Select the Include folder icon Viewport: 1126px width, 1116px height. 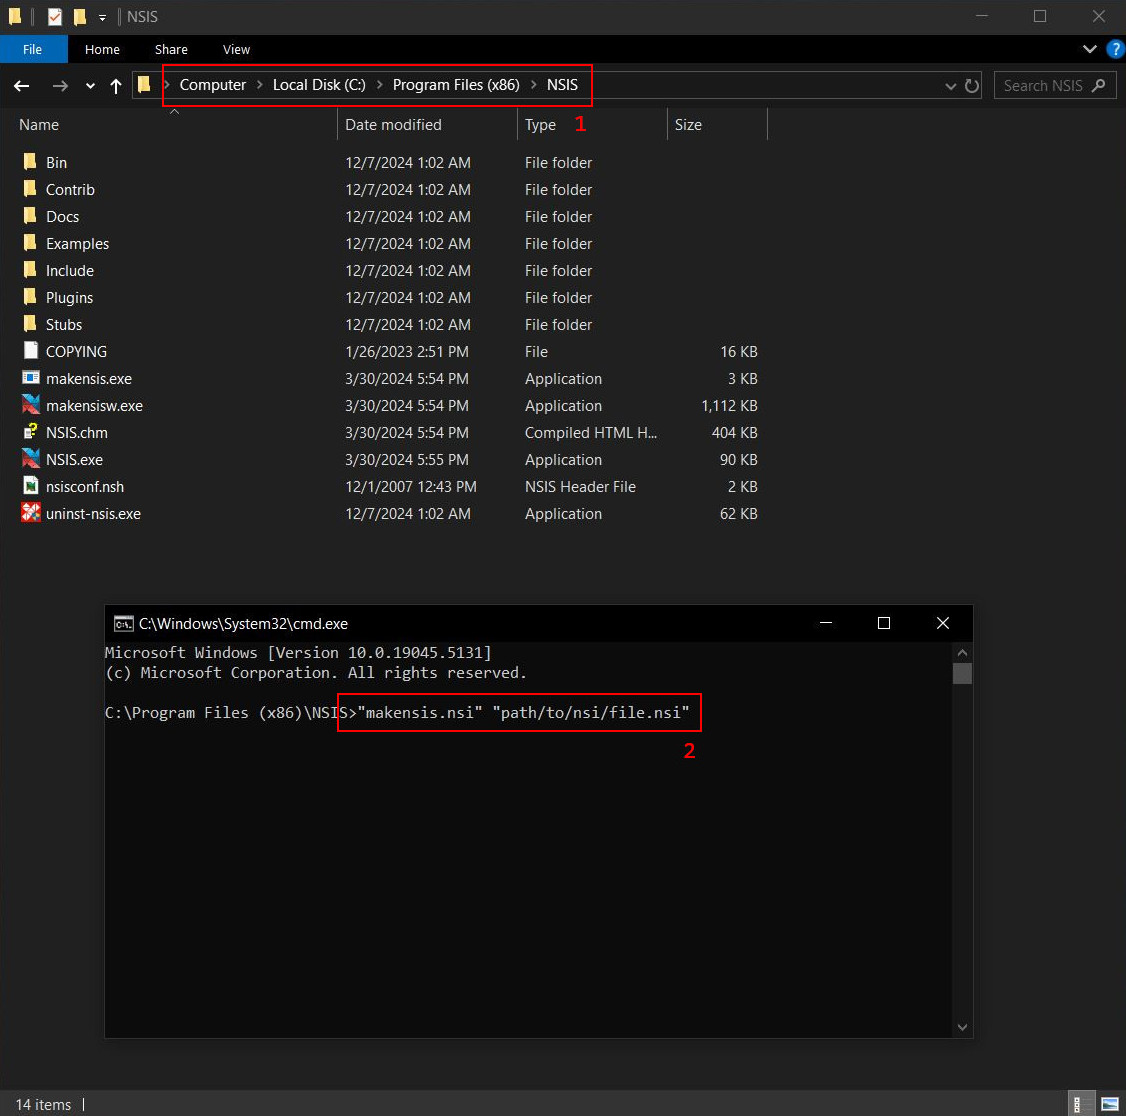[x=29, y=270]
